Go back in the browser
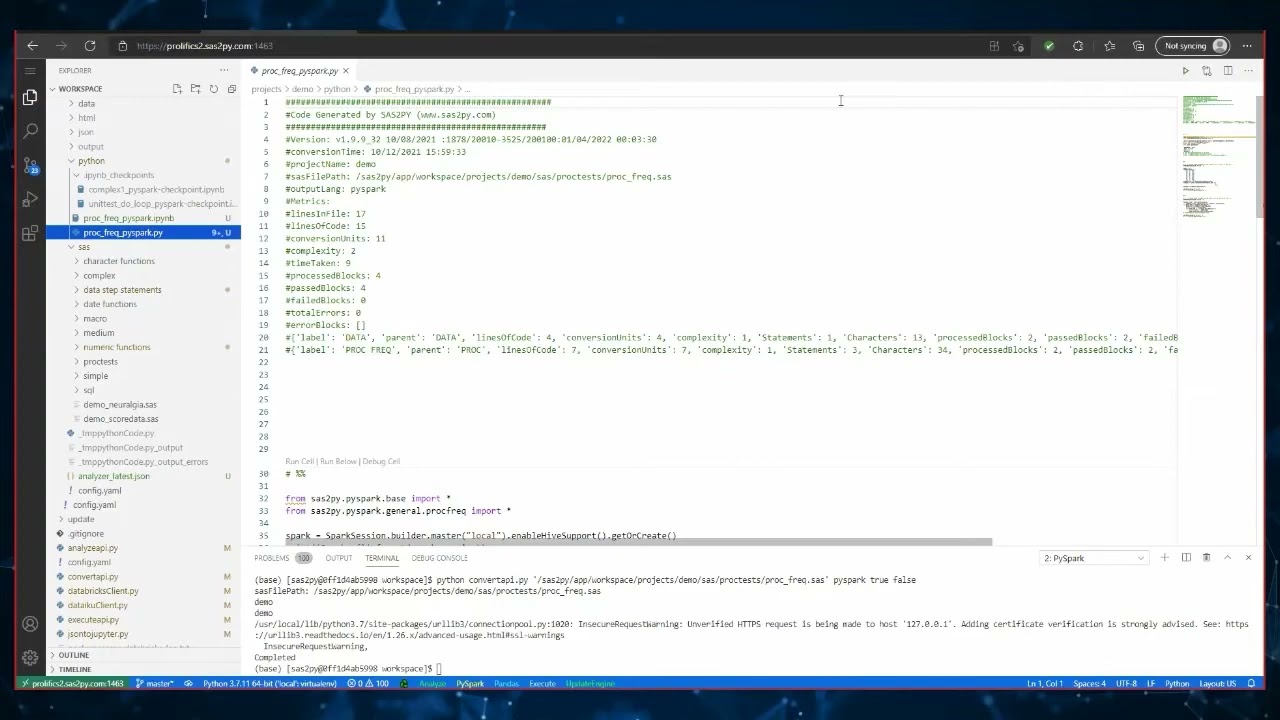Screen dimensions: 1280x720 point(33,46)
